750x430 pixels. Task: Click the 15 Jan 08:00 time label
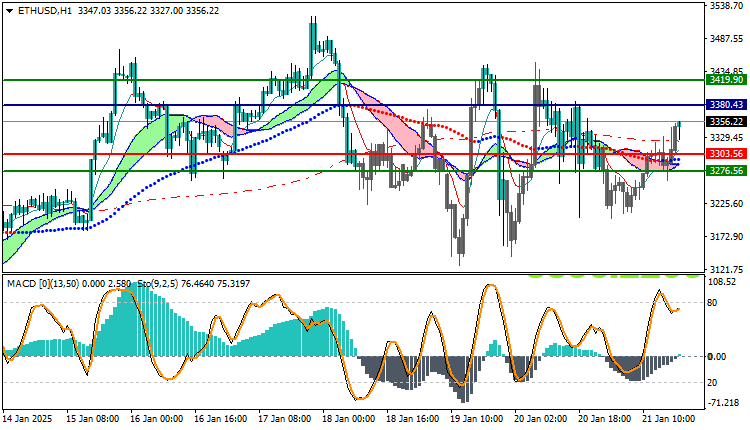(93, 419)
